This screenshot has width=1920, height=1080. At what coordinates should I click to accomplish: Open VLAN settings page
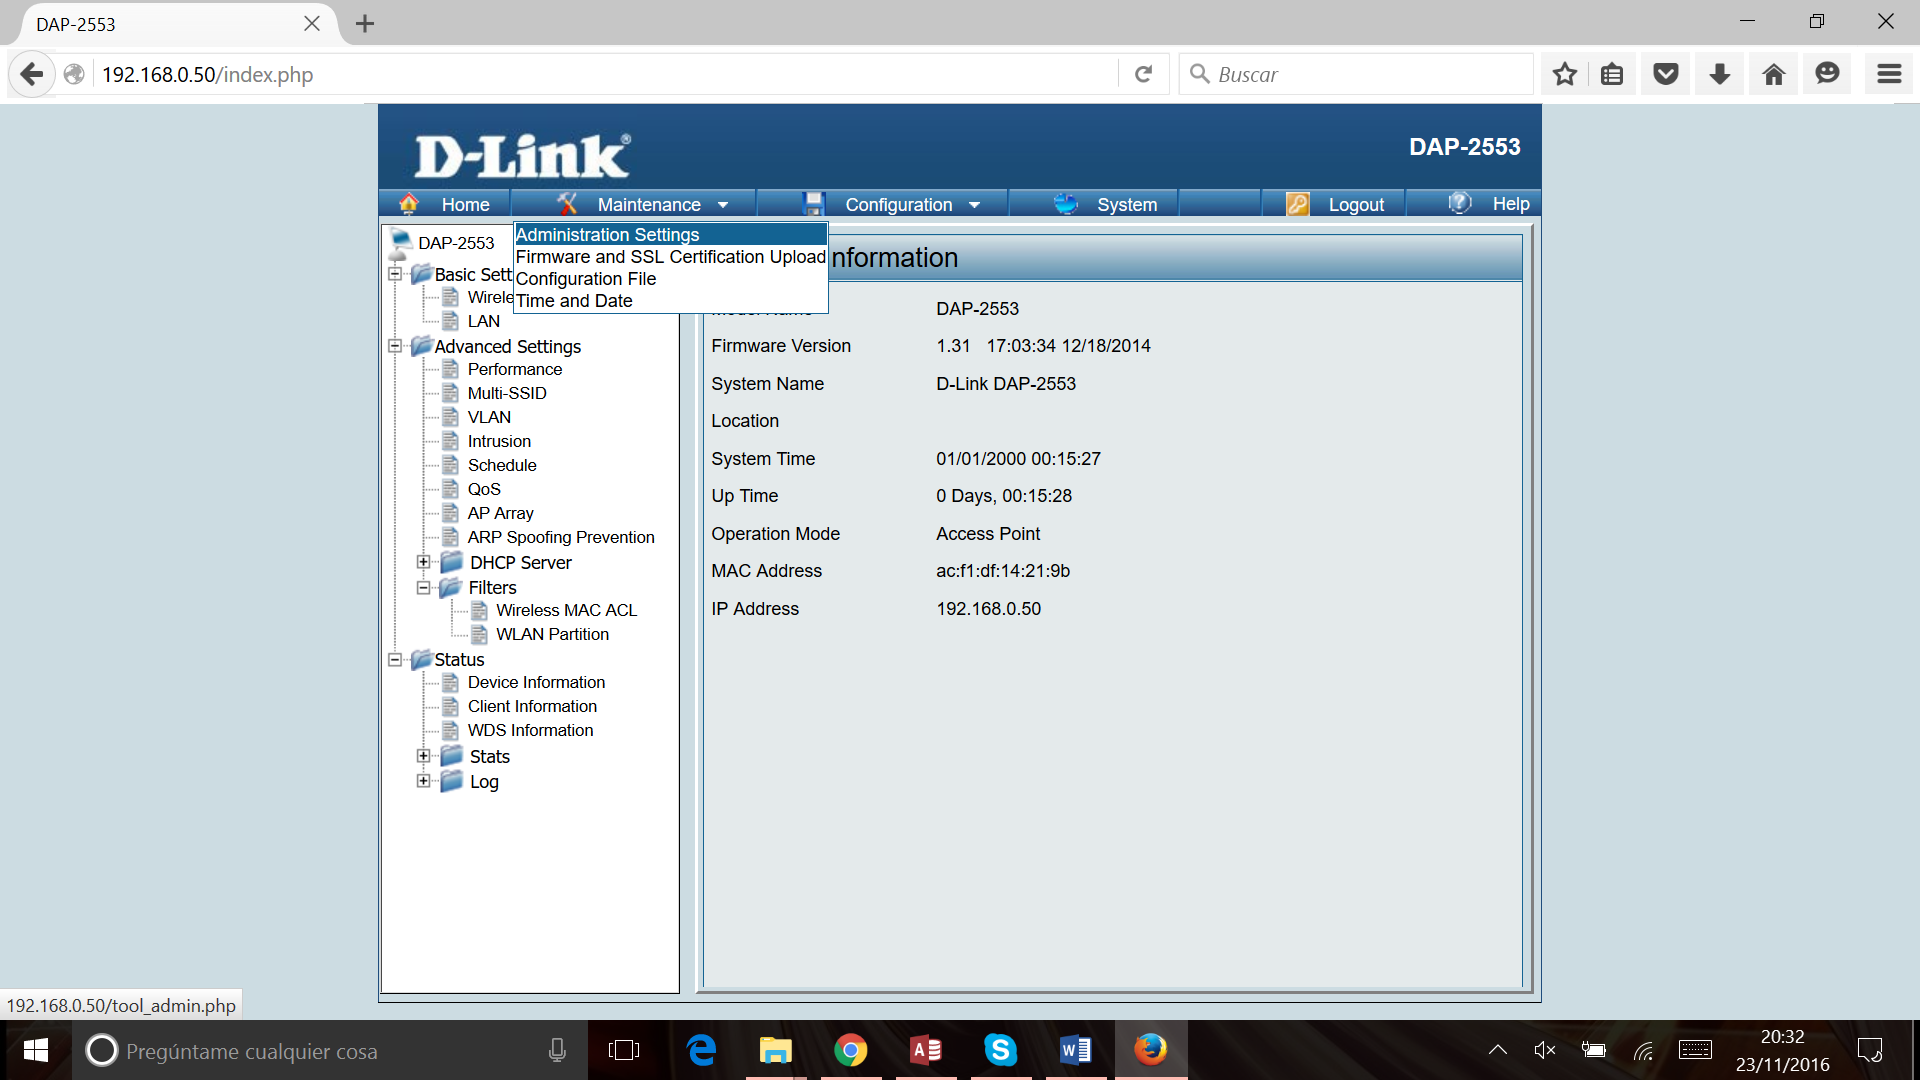click(x=489, y=417)
